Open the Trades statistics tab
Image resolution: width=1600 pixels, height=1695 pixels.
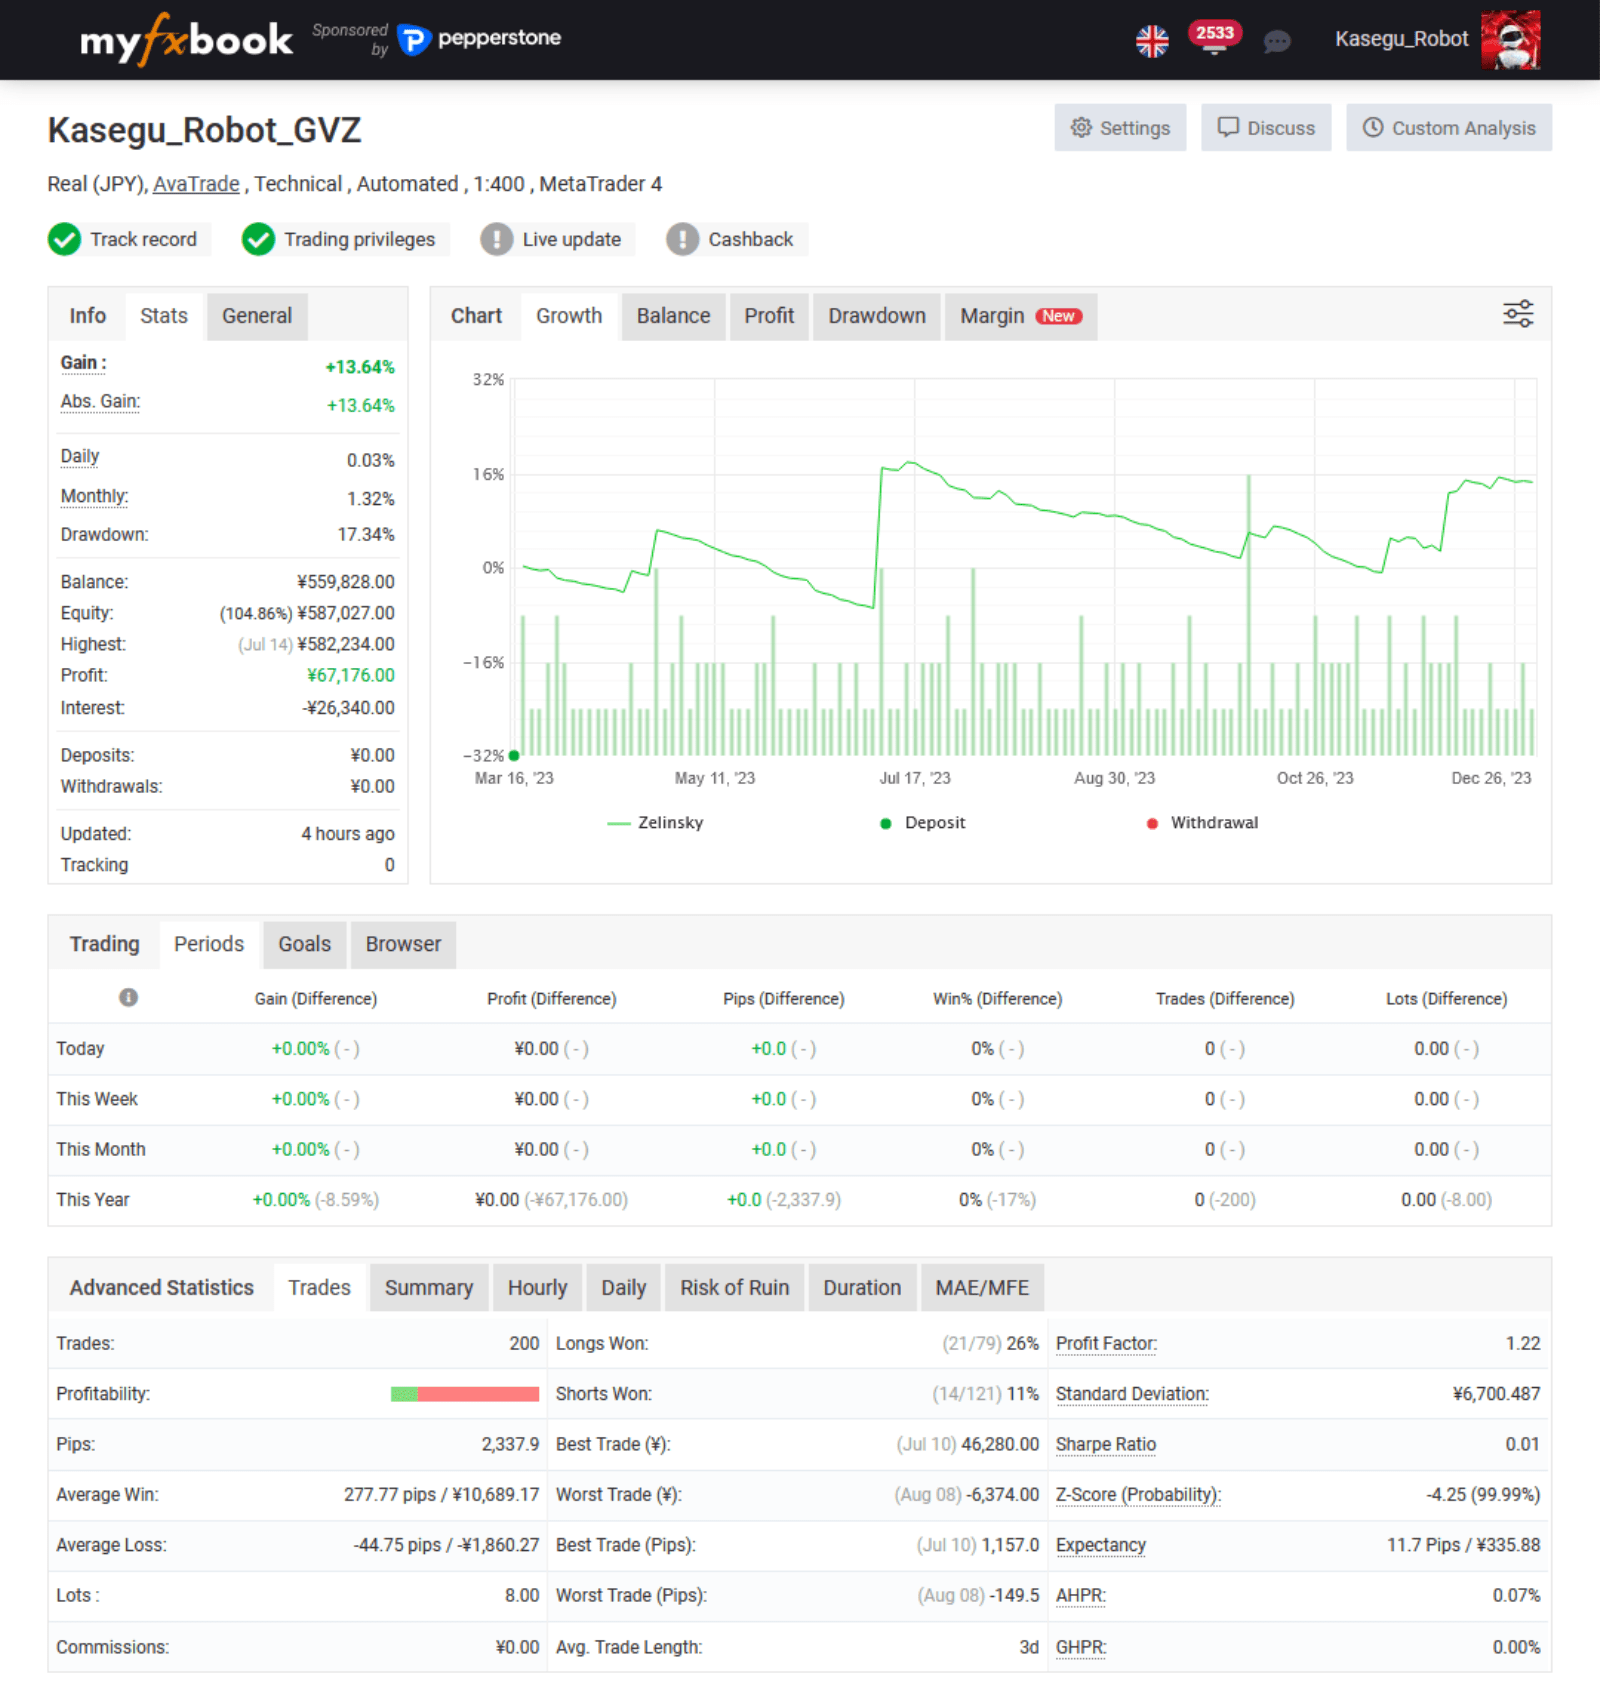(319, 1288)
